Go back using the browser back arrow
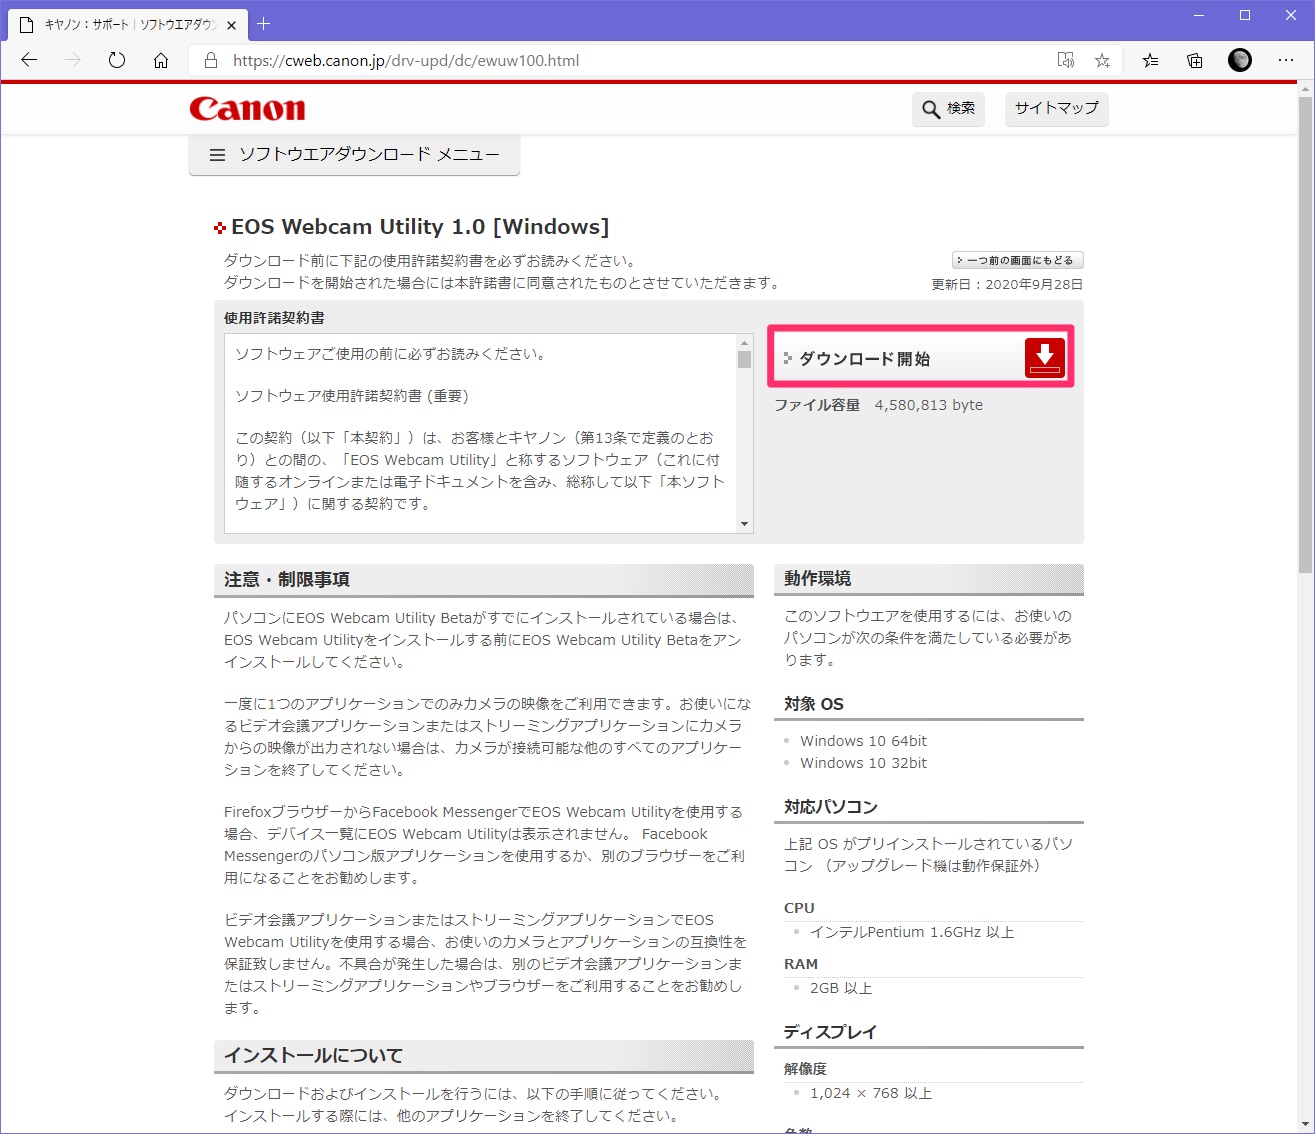The width and height of the screenshot is (1315, 1134). click(x=29, y=60)
